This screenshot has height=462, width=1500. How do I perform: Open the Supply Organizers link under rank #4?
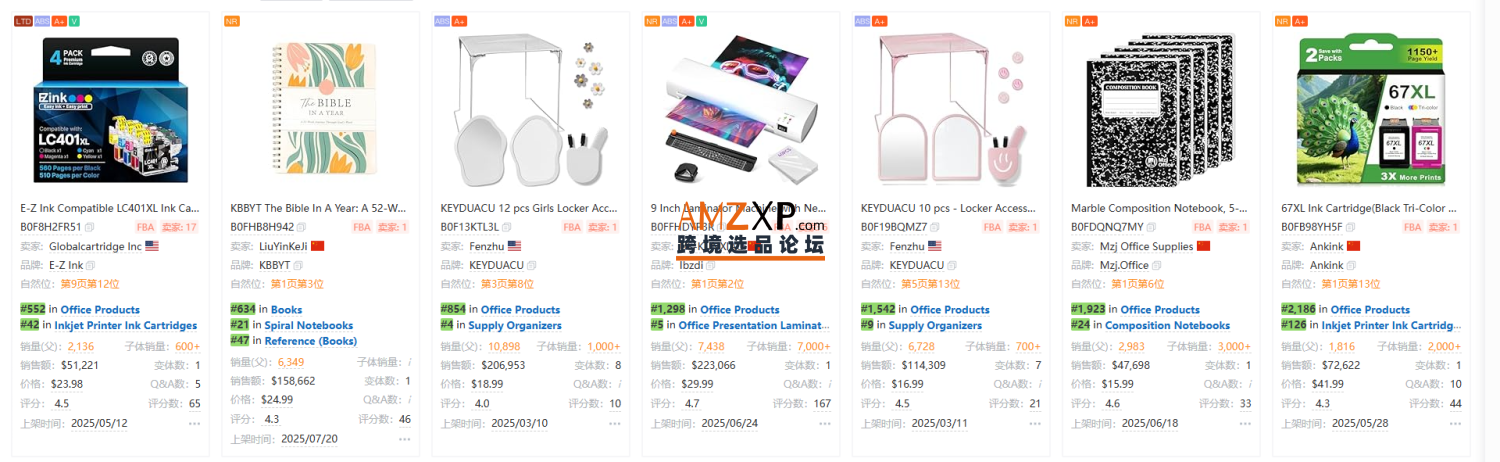click(515, 326)
